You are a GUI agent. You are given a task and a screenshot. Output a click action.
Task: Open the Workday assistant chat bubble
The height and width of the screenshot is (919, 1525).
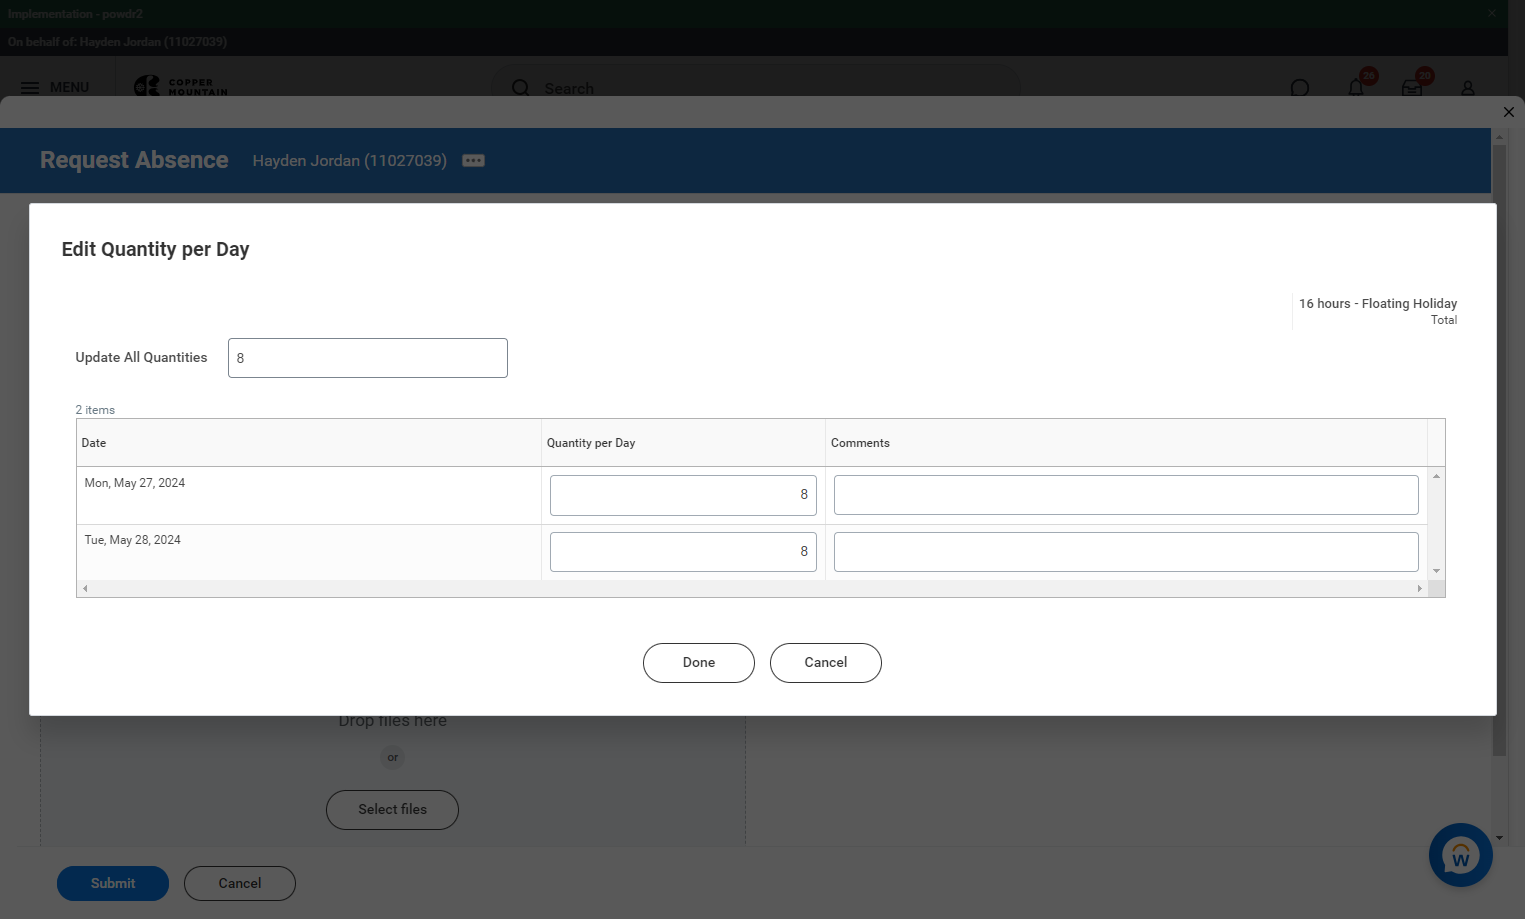[x=1461, y=855]
